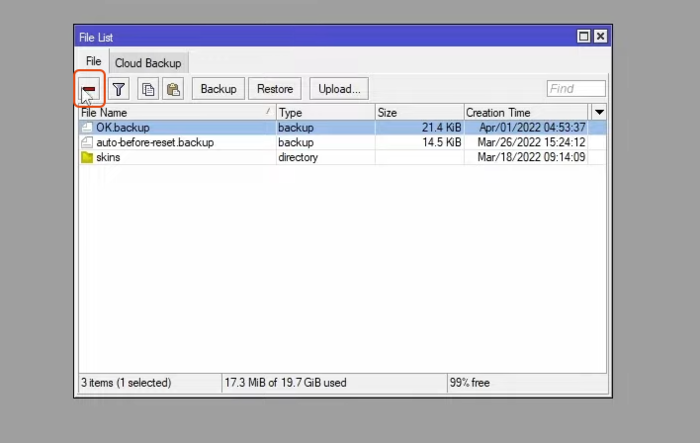
Task: Click the Upload... button
Action: pyautogui.click(x=339, y=89)
